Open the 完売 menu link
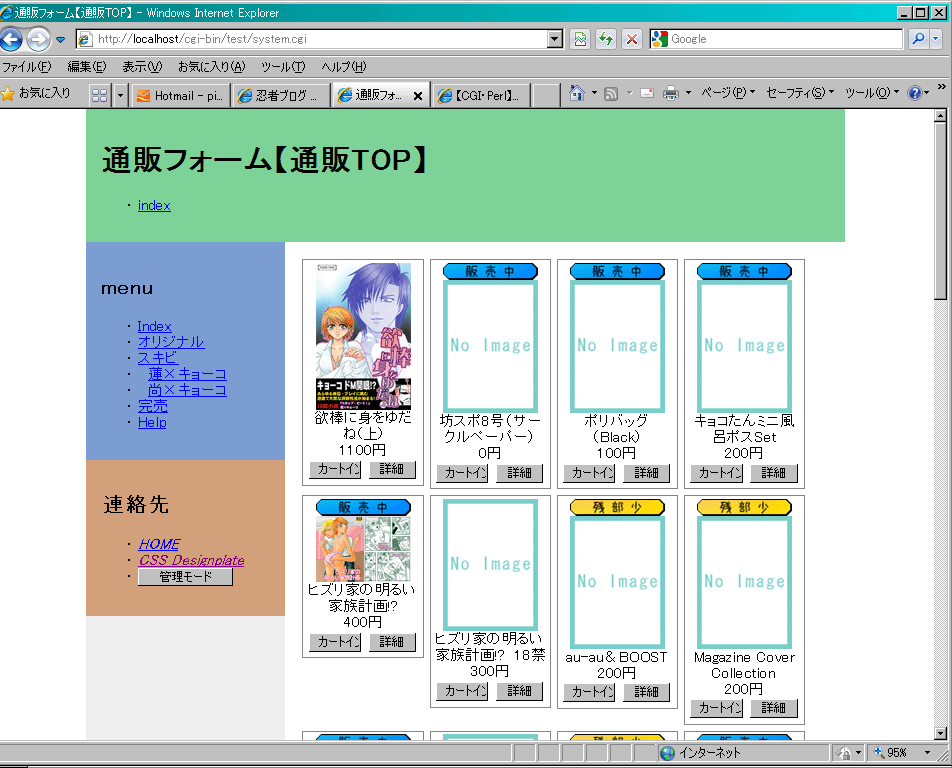This screenshot has height=768, width=952. click(152, 406)
